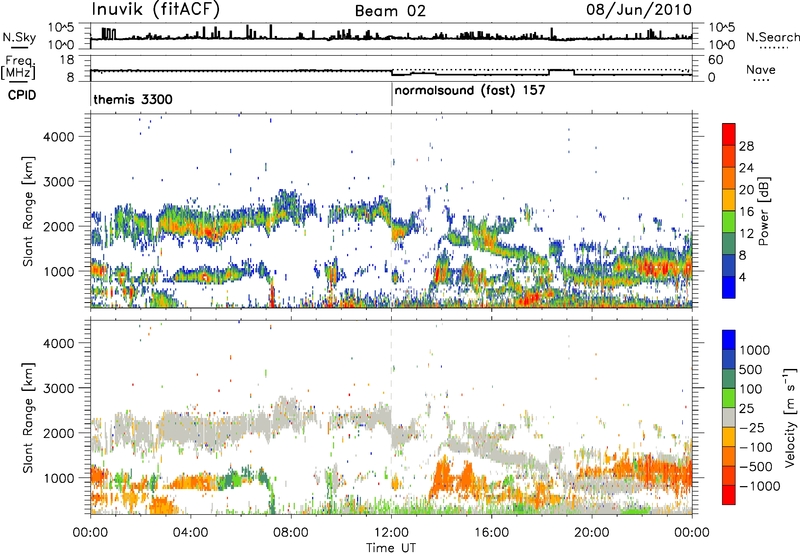Click the '08:00' time tick label

[291, 533]
